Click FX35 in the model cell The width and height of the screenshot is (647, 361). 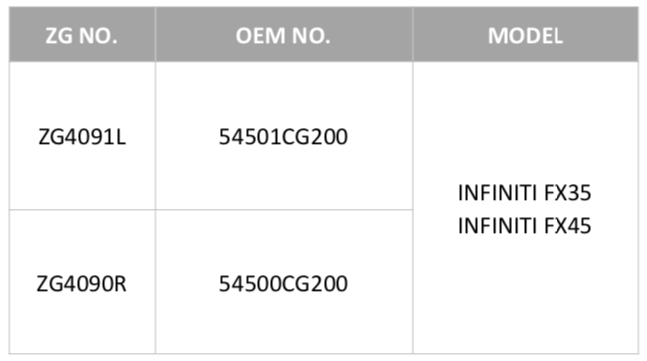pos(568,193)
